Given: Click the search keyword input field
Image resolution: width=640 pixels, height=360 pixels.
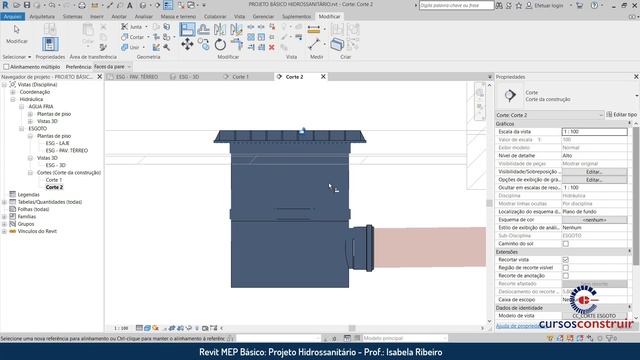Looking at the screenshot, I should point(456,5).
